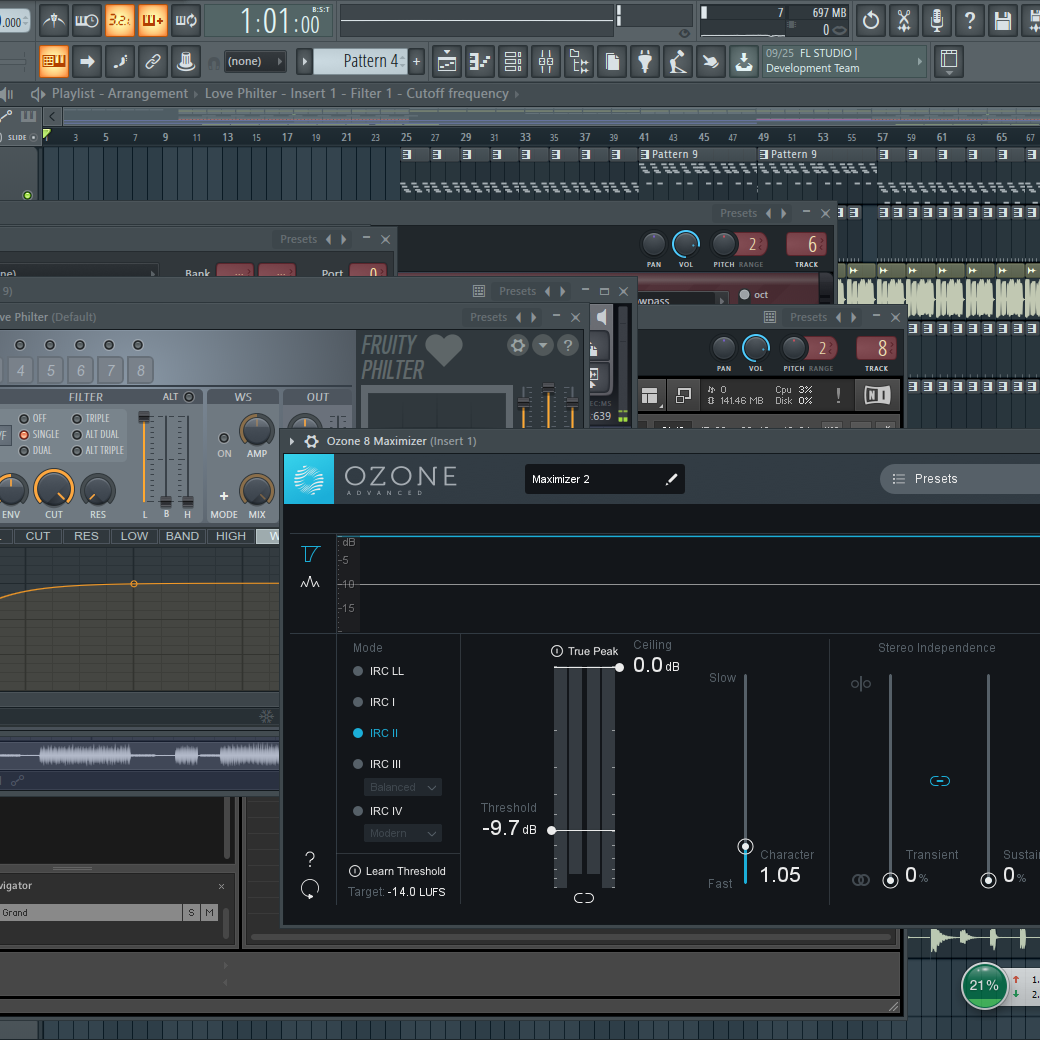Switch to the LOW tab in Philter
Screen dimensions: 1040x1040
[134, 536]
